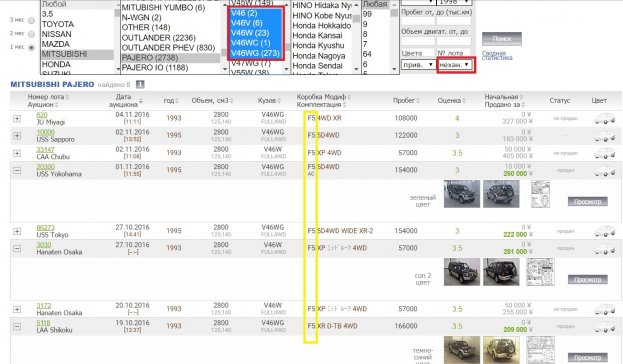Click car icon in lot 10096 row
This screenshot has width=623, height=364.
tap(605, 137)
